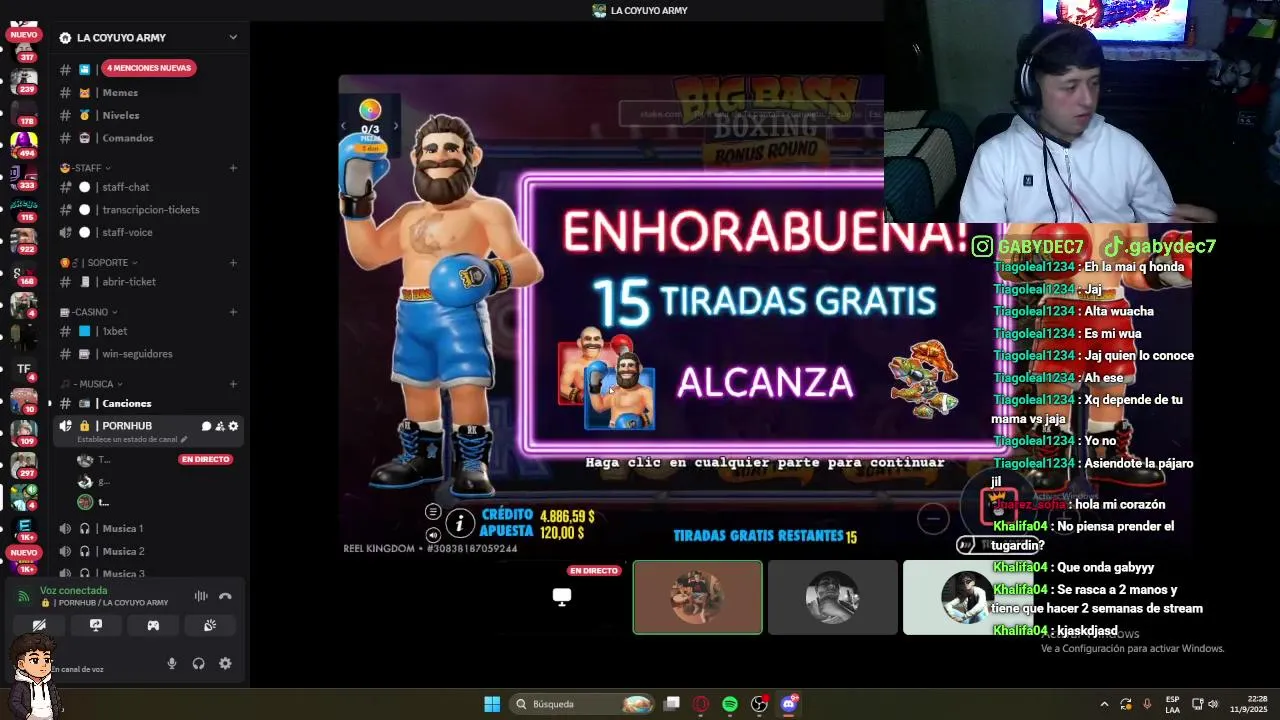Open the Memes channel
1280x720 pixels.
pyautogui.click(x=148, y=93)
